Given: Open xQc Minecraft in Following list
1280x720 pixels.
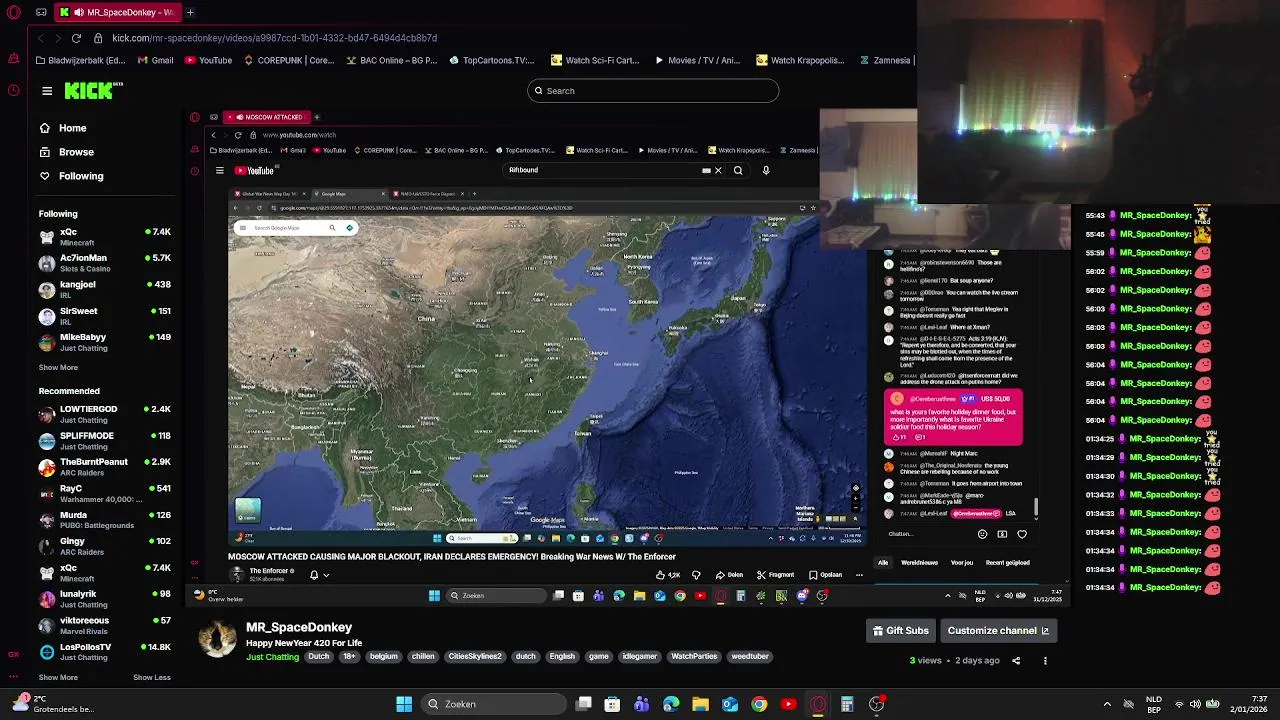Looking at the screenshot, I should point(104,237).
